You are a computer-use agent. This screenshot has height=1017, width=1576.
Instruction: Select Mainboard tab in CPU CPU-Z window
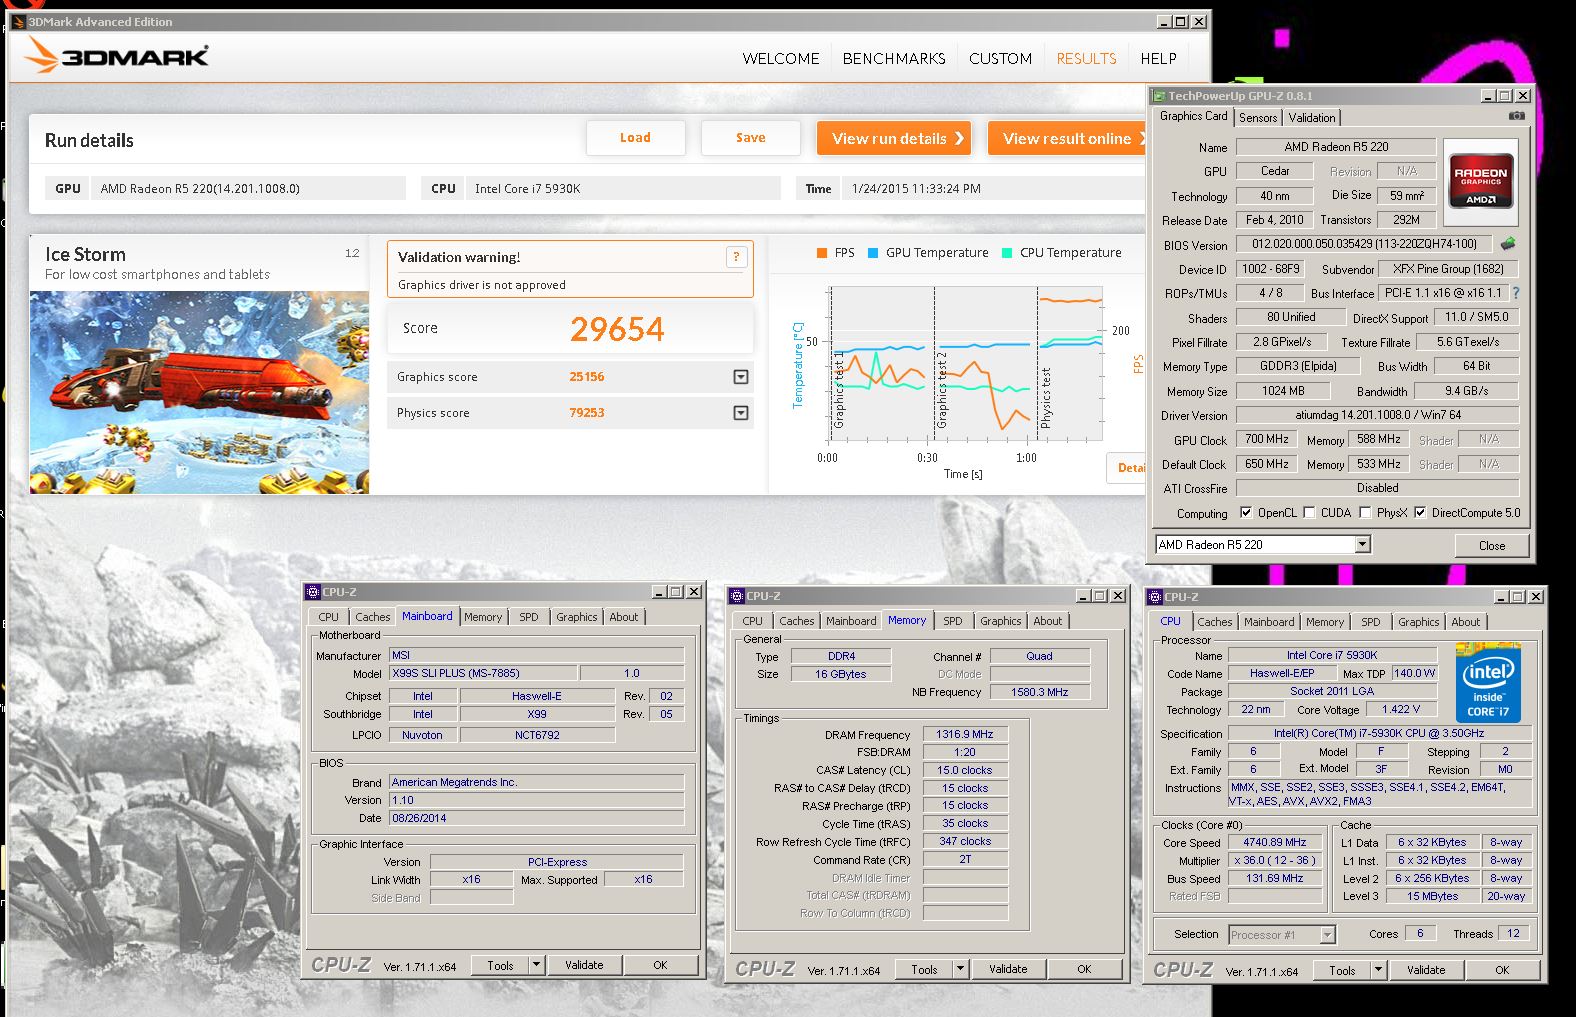coord(1269,622)
